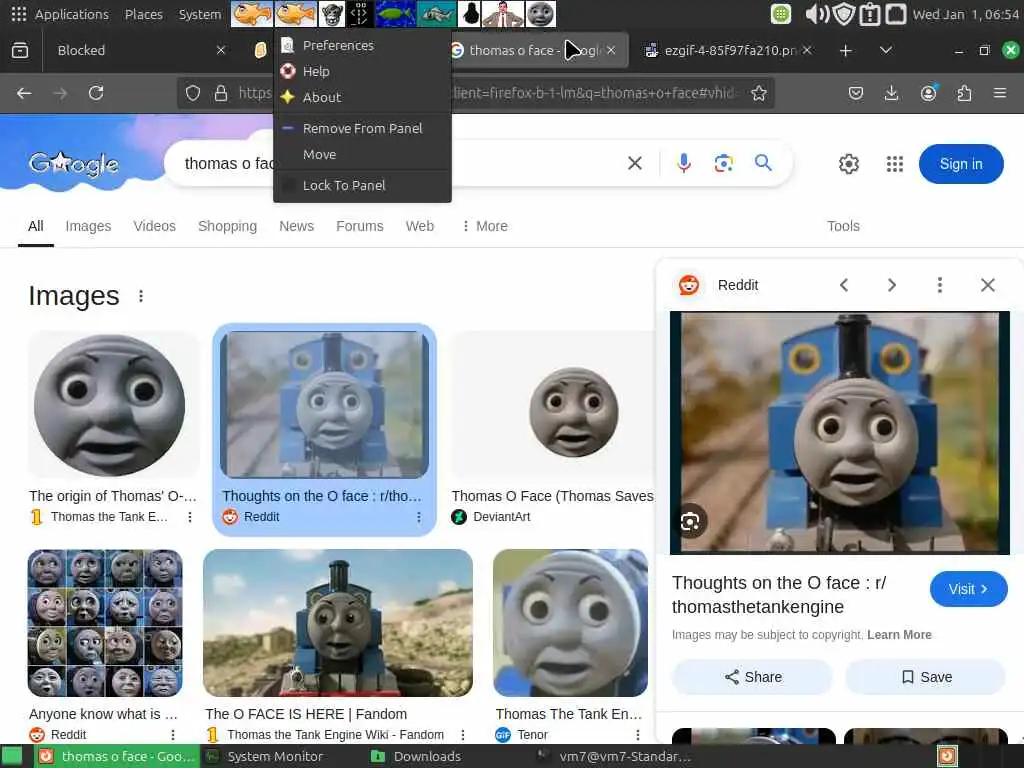Click the Save button in preview panel
Viewport: 1024px width, 768px height.
(925, 677)
